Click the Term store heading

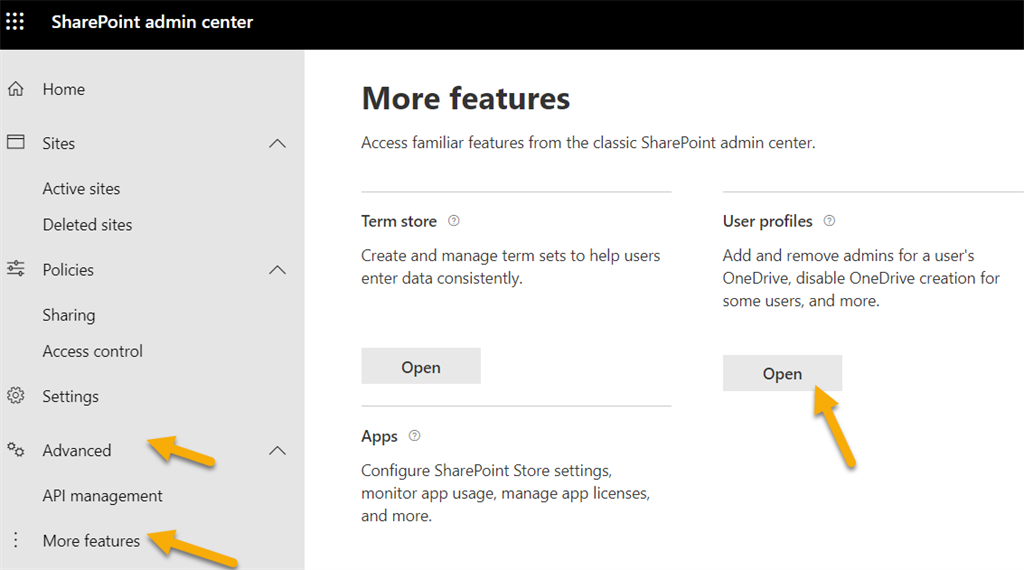click(399, 221)
